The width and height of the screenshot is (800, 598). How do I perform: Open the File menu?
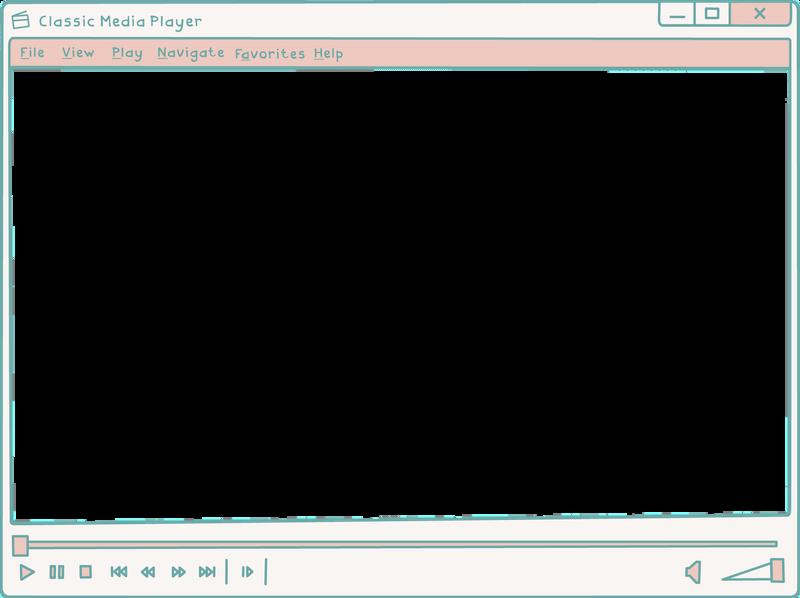[32, 53]
